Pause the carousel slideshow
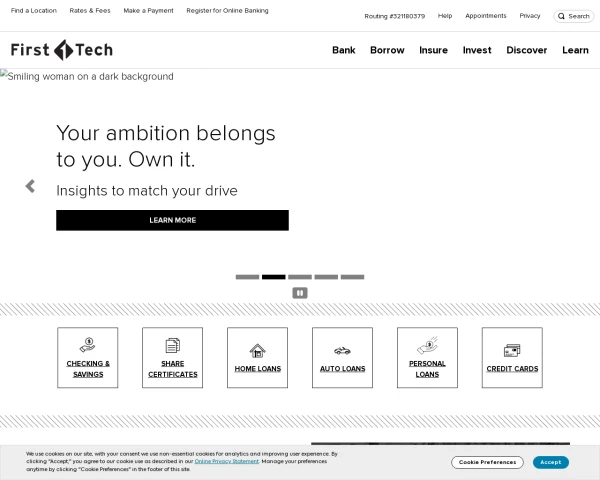The height and width of the screenshot is (480, 600). coord(300,293)
